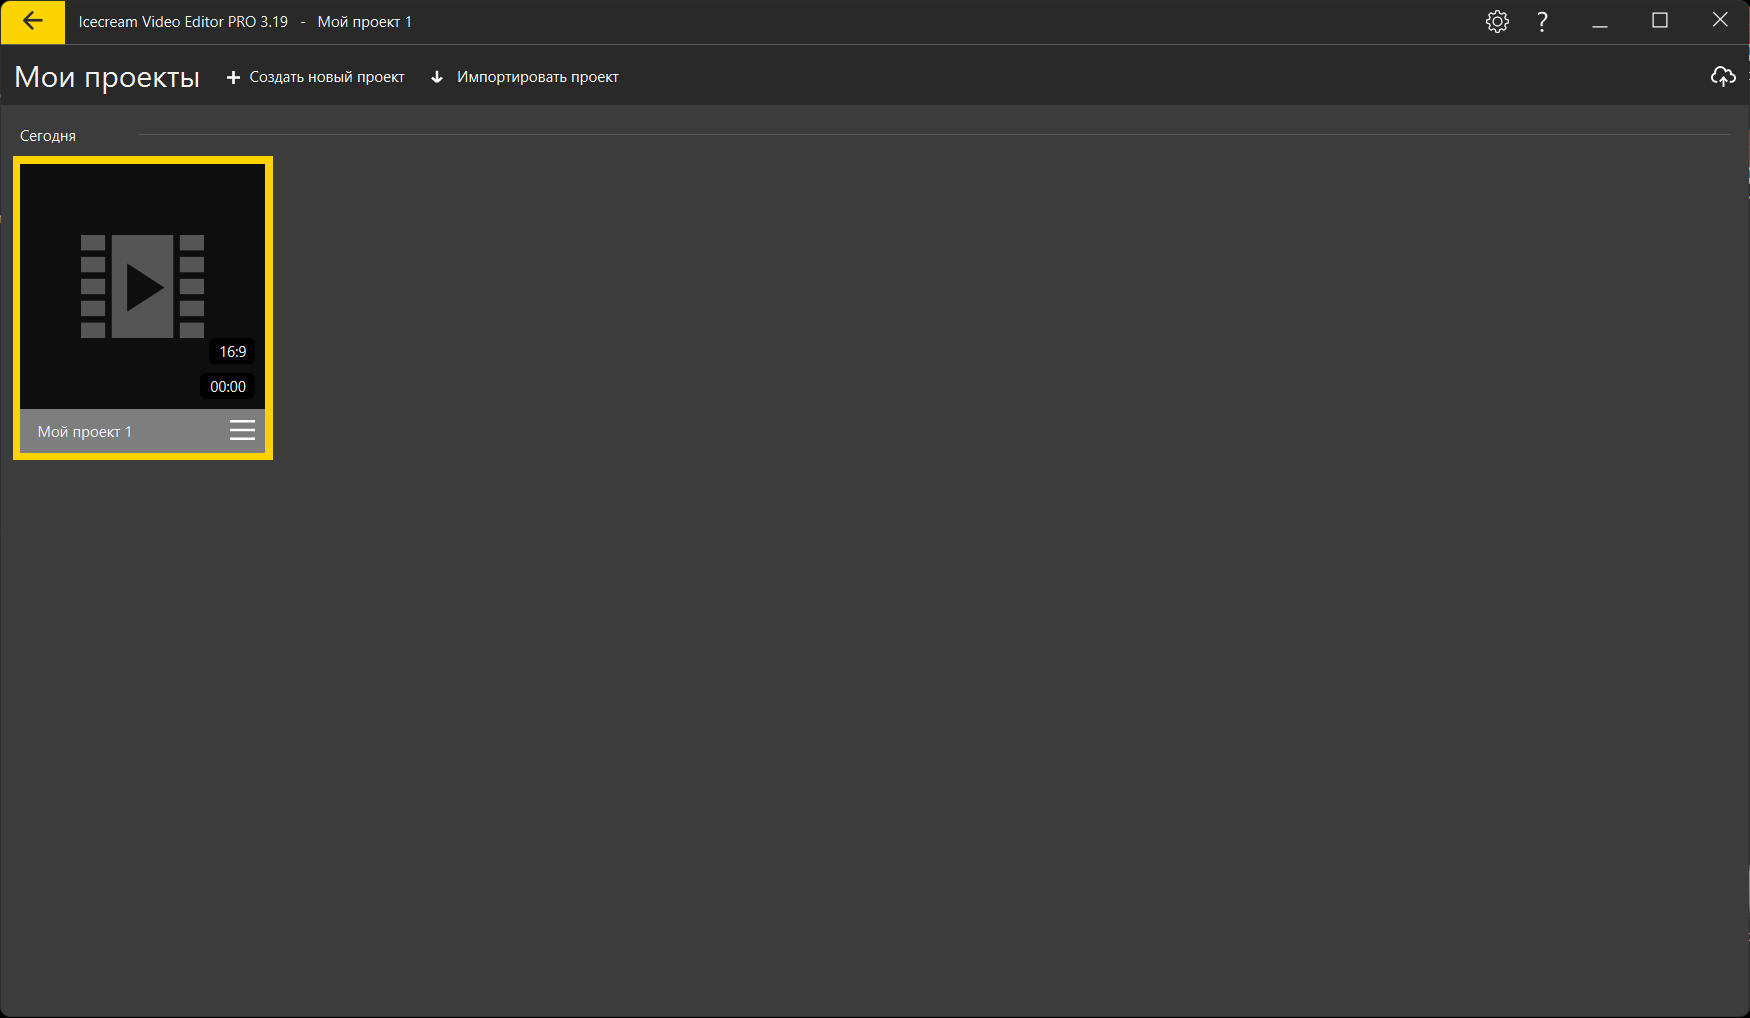Open the Мой проект 1 project thumbnail
The height and width of the screenshot is (1018, 1750).
[143, 286]
